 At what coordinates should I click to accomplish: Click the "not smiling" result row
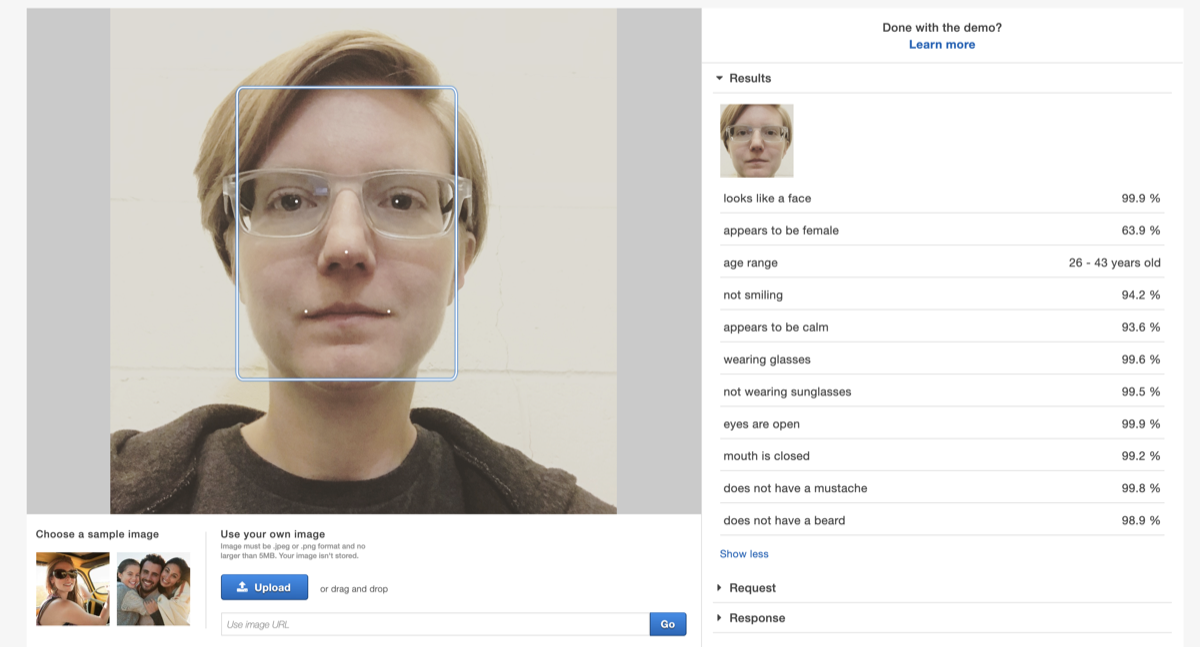coord(940,295)
